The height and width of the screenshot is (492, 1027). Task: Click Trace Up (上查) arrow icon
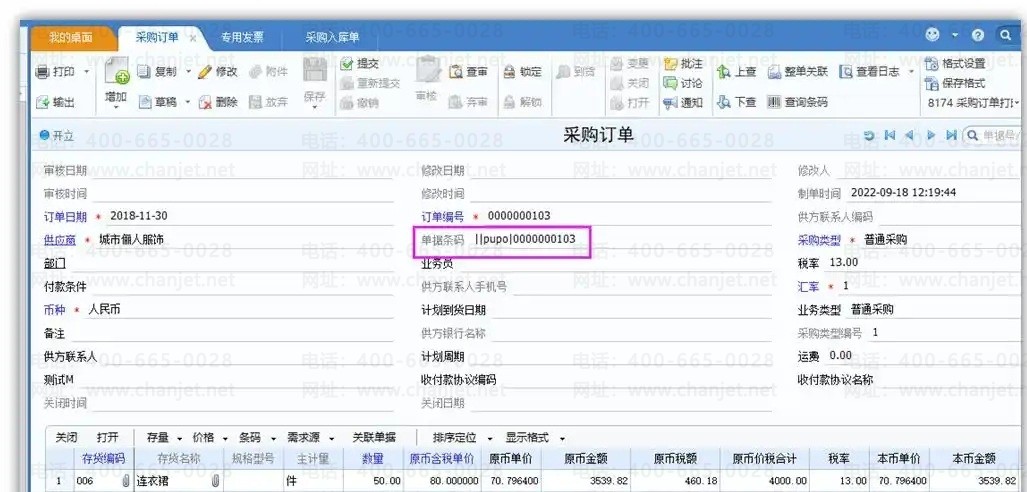724,72
